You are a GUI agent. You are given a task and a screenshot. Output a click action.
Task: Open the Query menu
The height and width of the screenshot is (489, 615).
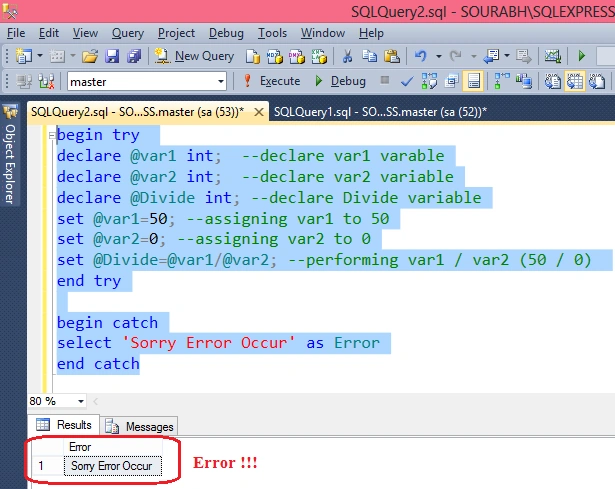point(128,33)
